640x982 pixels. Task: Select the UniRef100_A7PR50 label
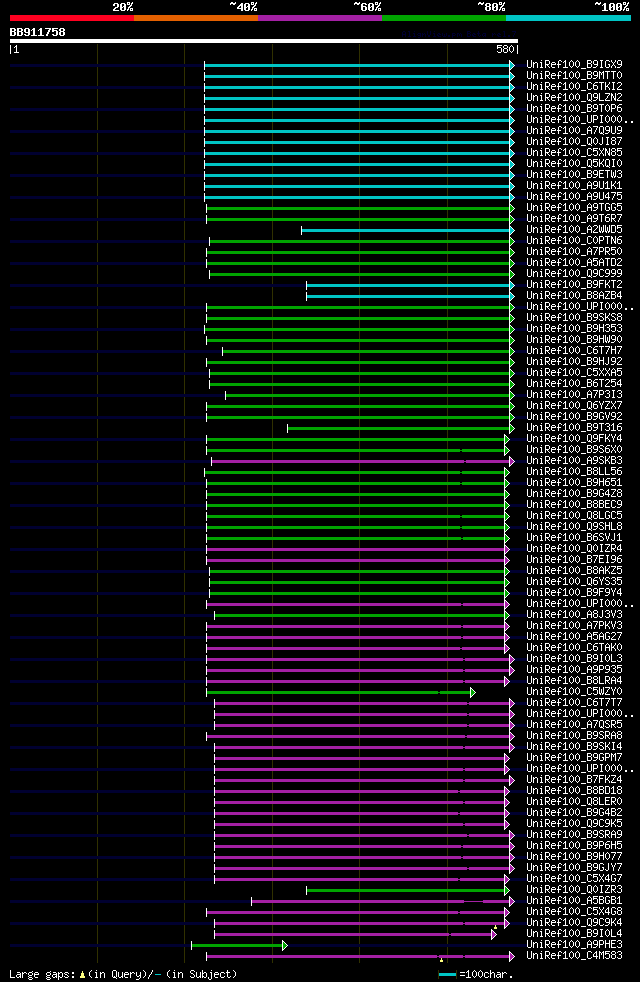[x=574, y=252]
